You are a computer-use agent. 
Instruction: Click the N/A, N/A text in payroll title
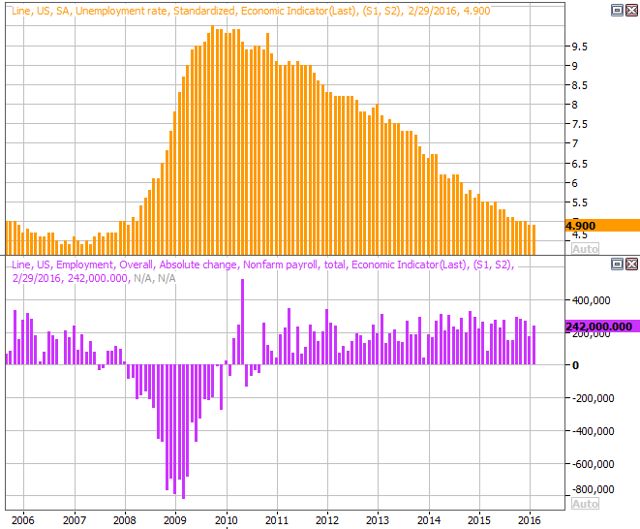coord(155,278)
